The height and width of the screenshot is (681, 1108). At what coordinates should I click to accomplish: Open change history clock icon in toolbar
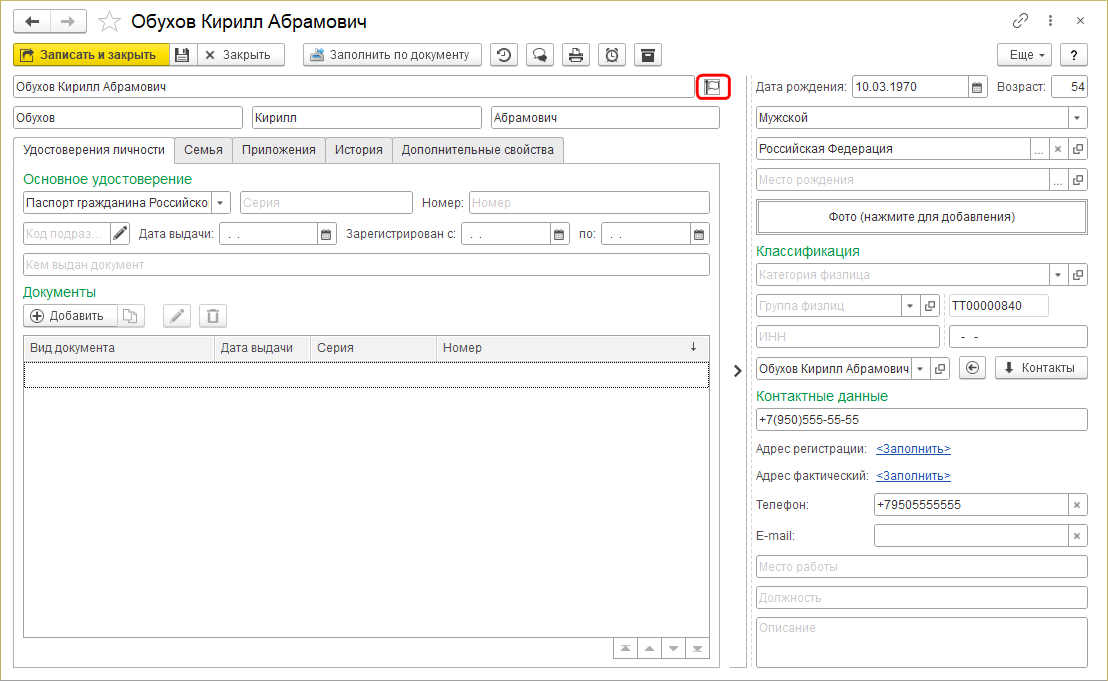[x=506, y=55]
